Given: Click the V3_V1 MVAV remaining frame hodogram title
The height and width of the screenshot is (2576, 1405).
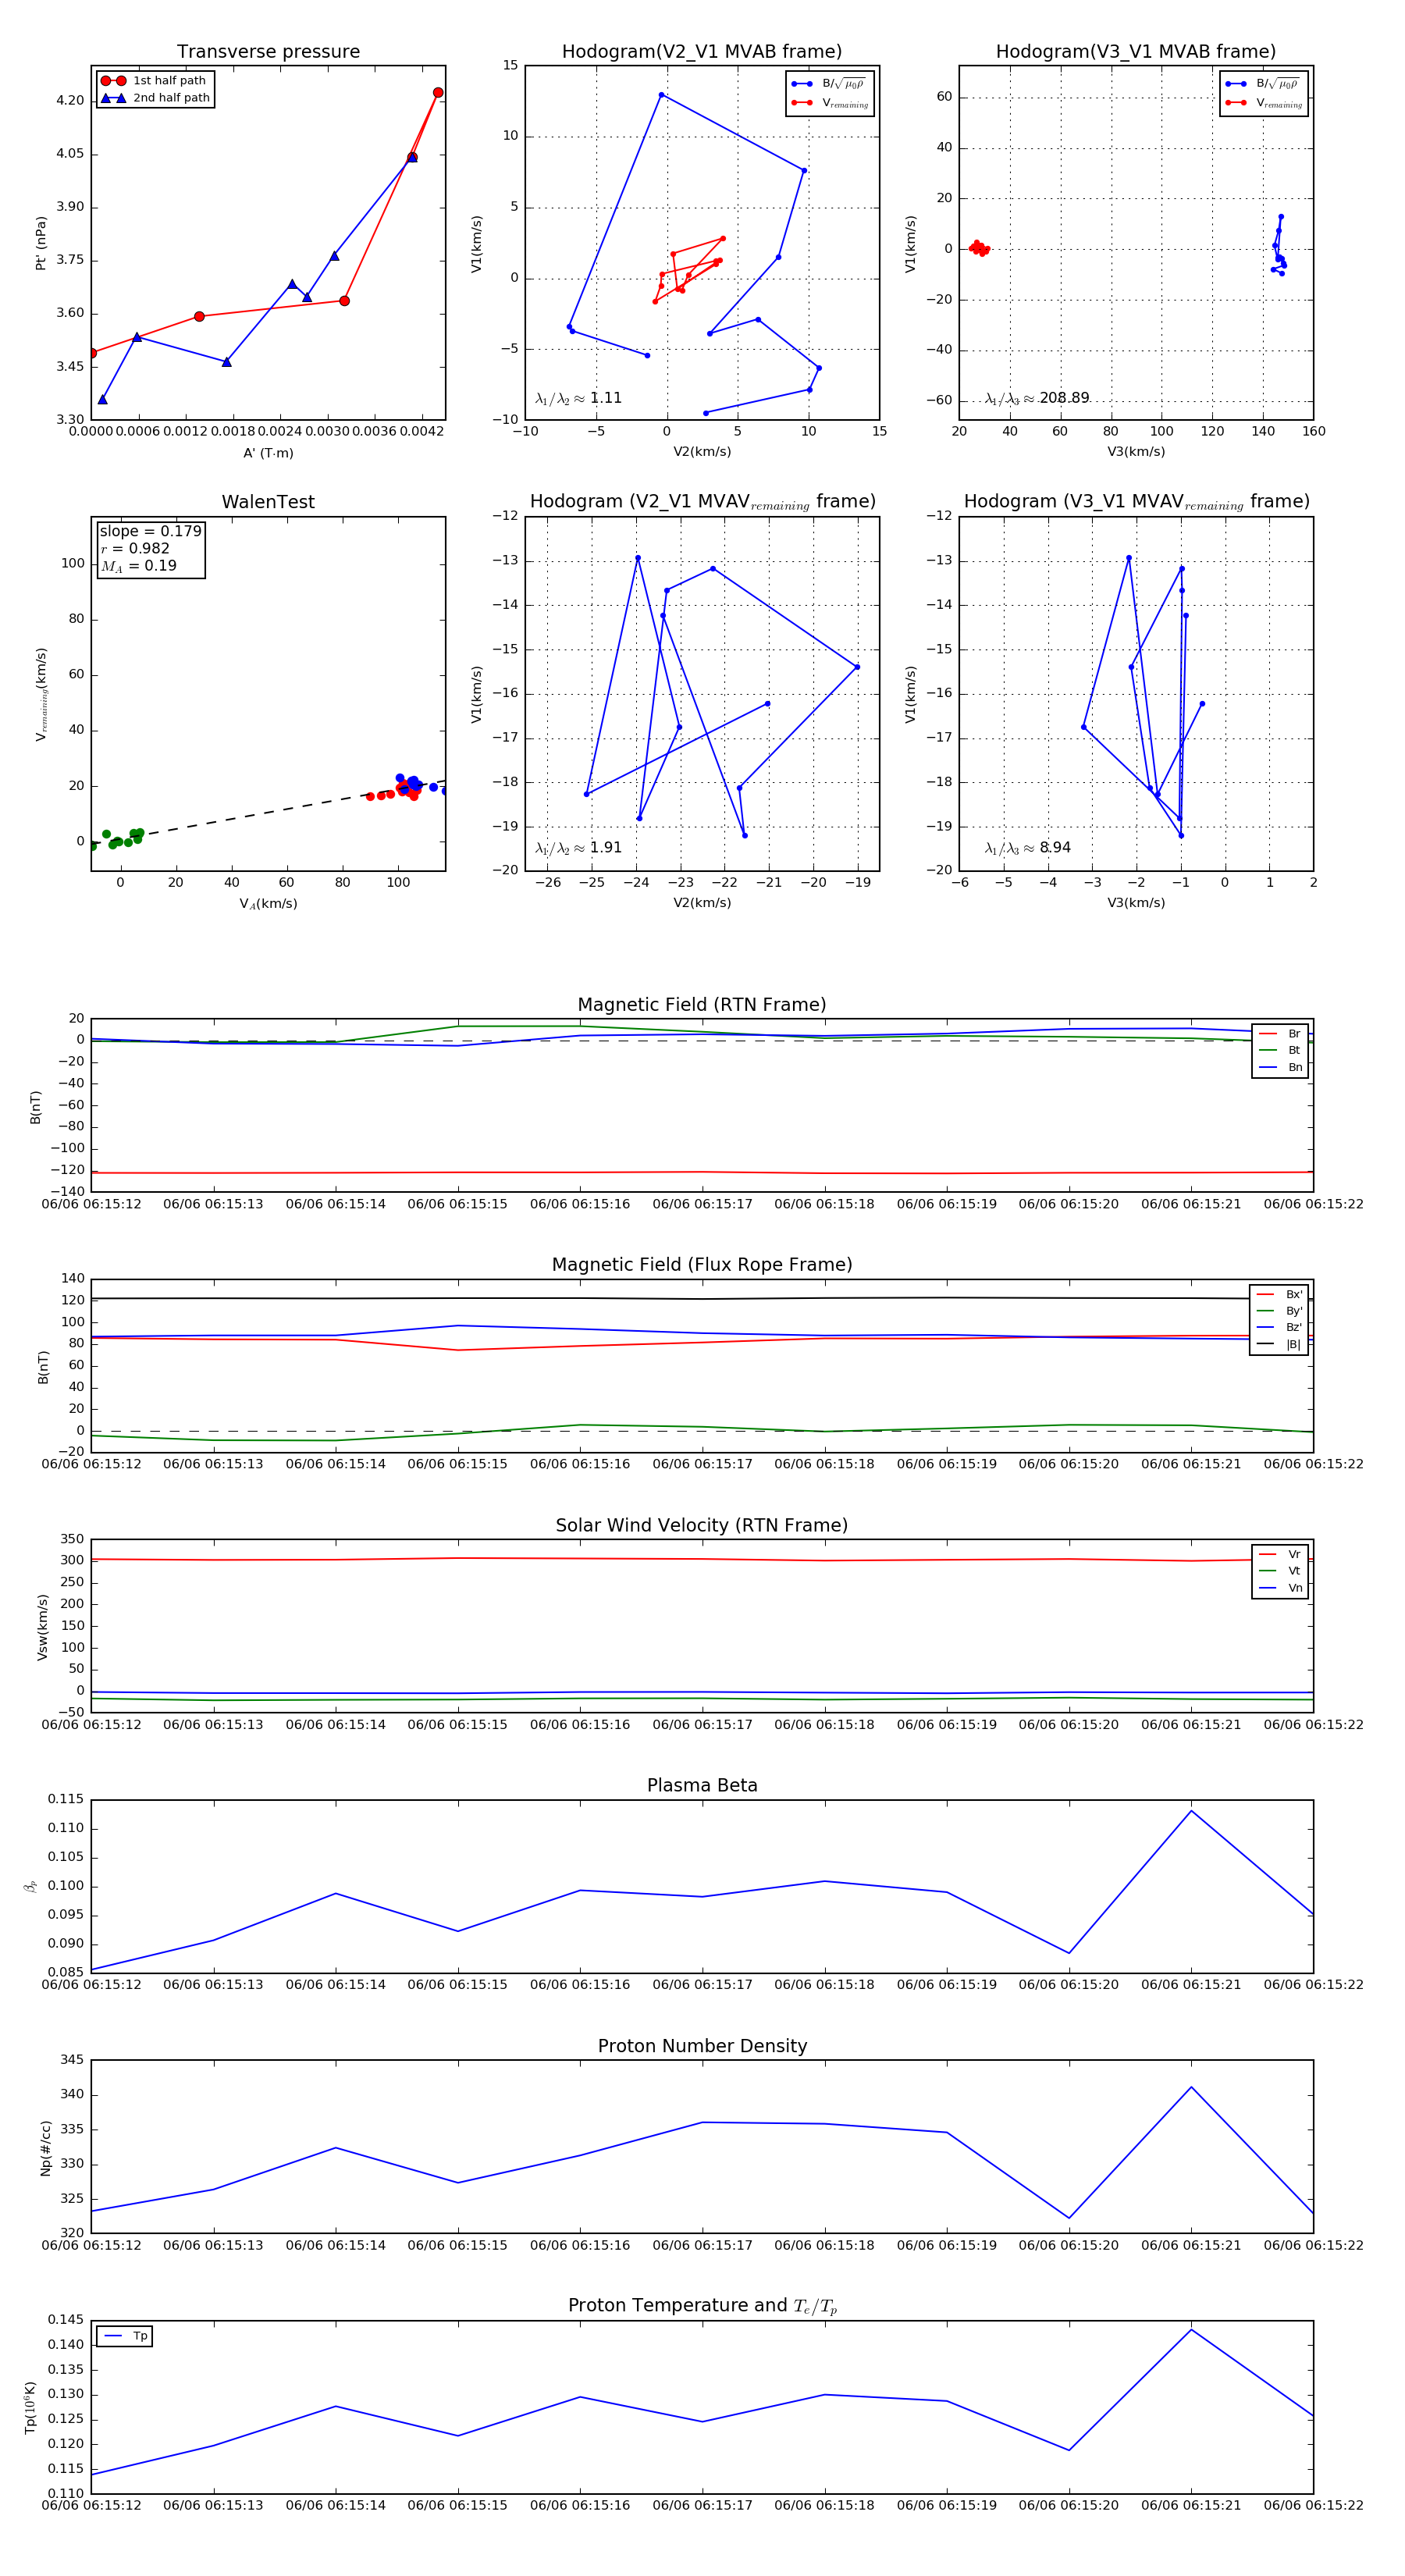Looking at the screenshot, I should [1136, 502].
